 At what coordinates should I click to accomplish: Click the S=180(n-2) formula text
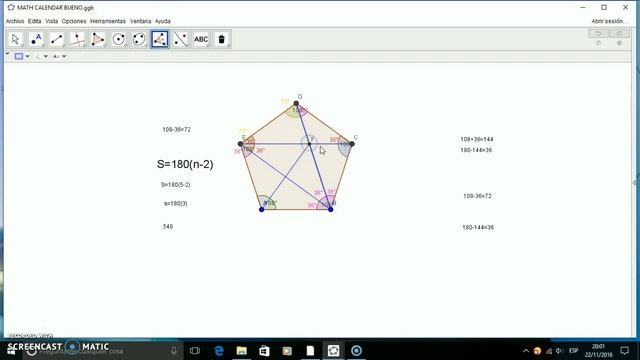tap(185, 164)
